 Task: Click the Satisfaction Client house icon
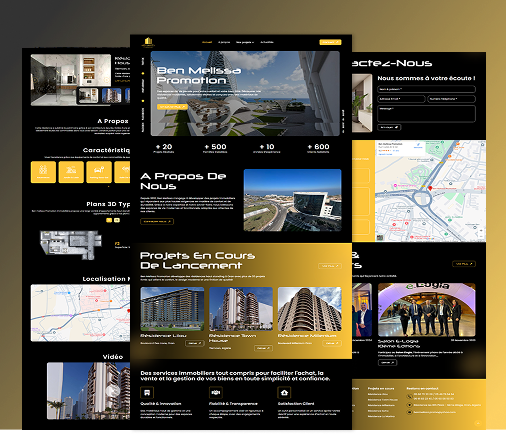tap(284, 392)
